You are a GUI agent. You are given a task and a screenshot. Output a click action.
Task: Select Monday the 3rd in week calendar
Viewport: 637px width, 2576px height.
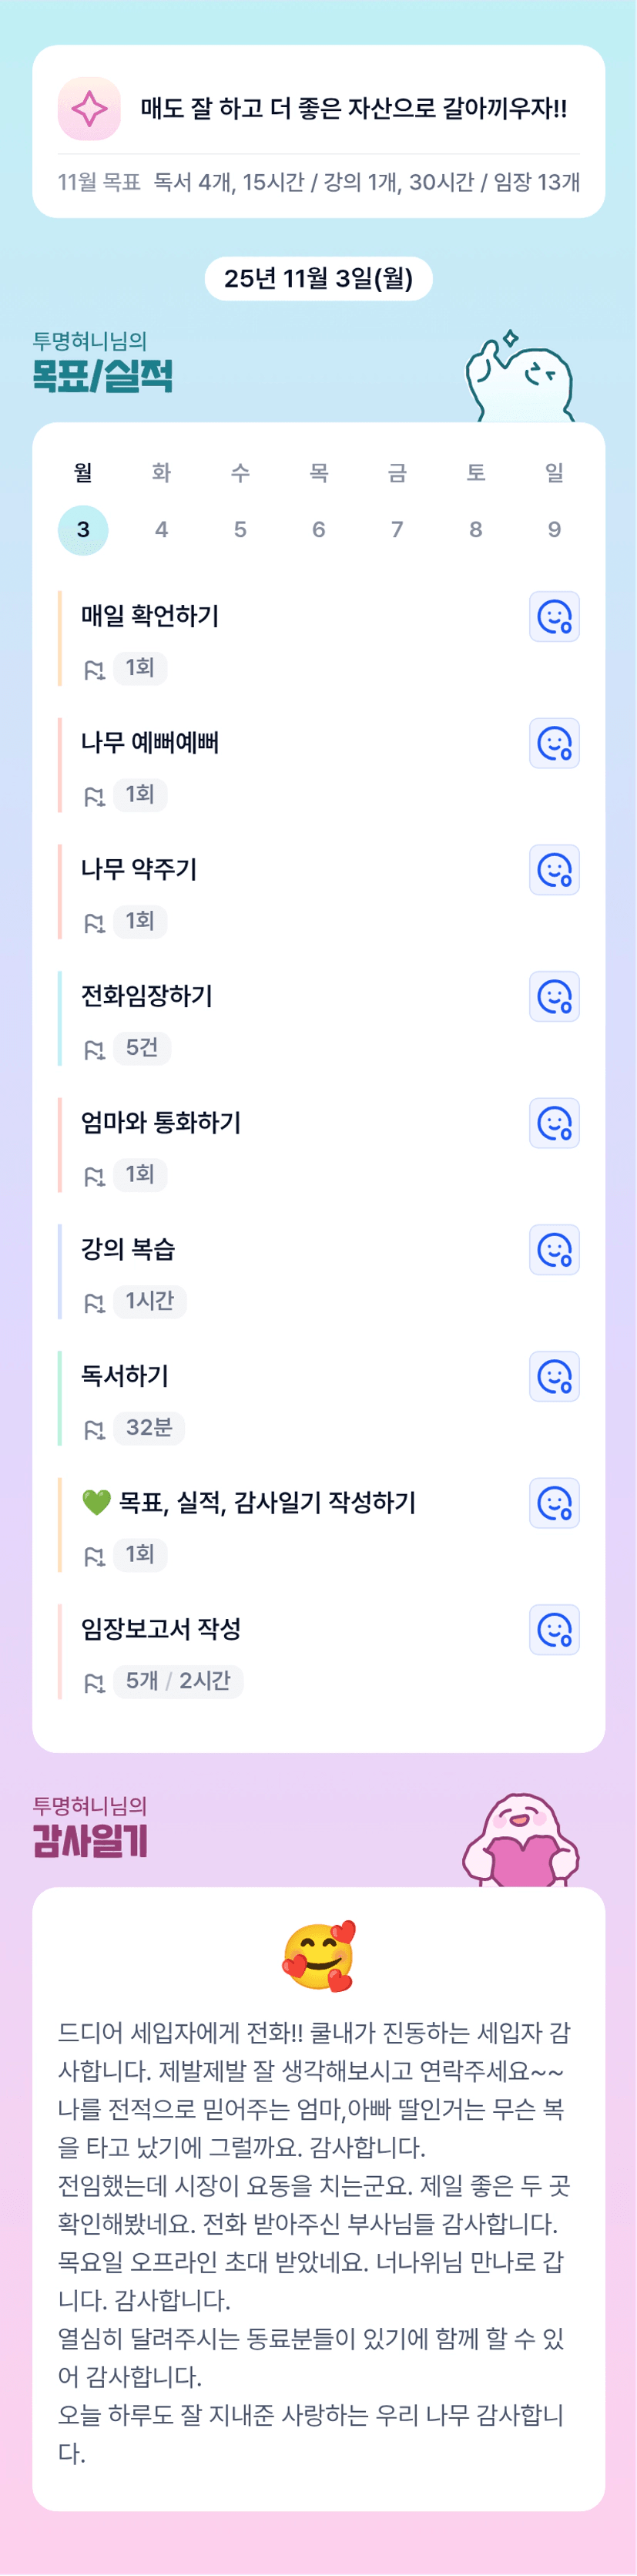pos(83,529)
